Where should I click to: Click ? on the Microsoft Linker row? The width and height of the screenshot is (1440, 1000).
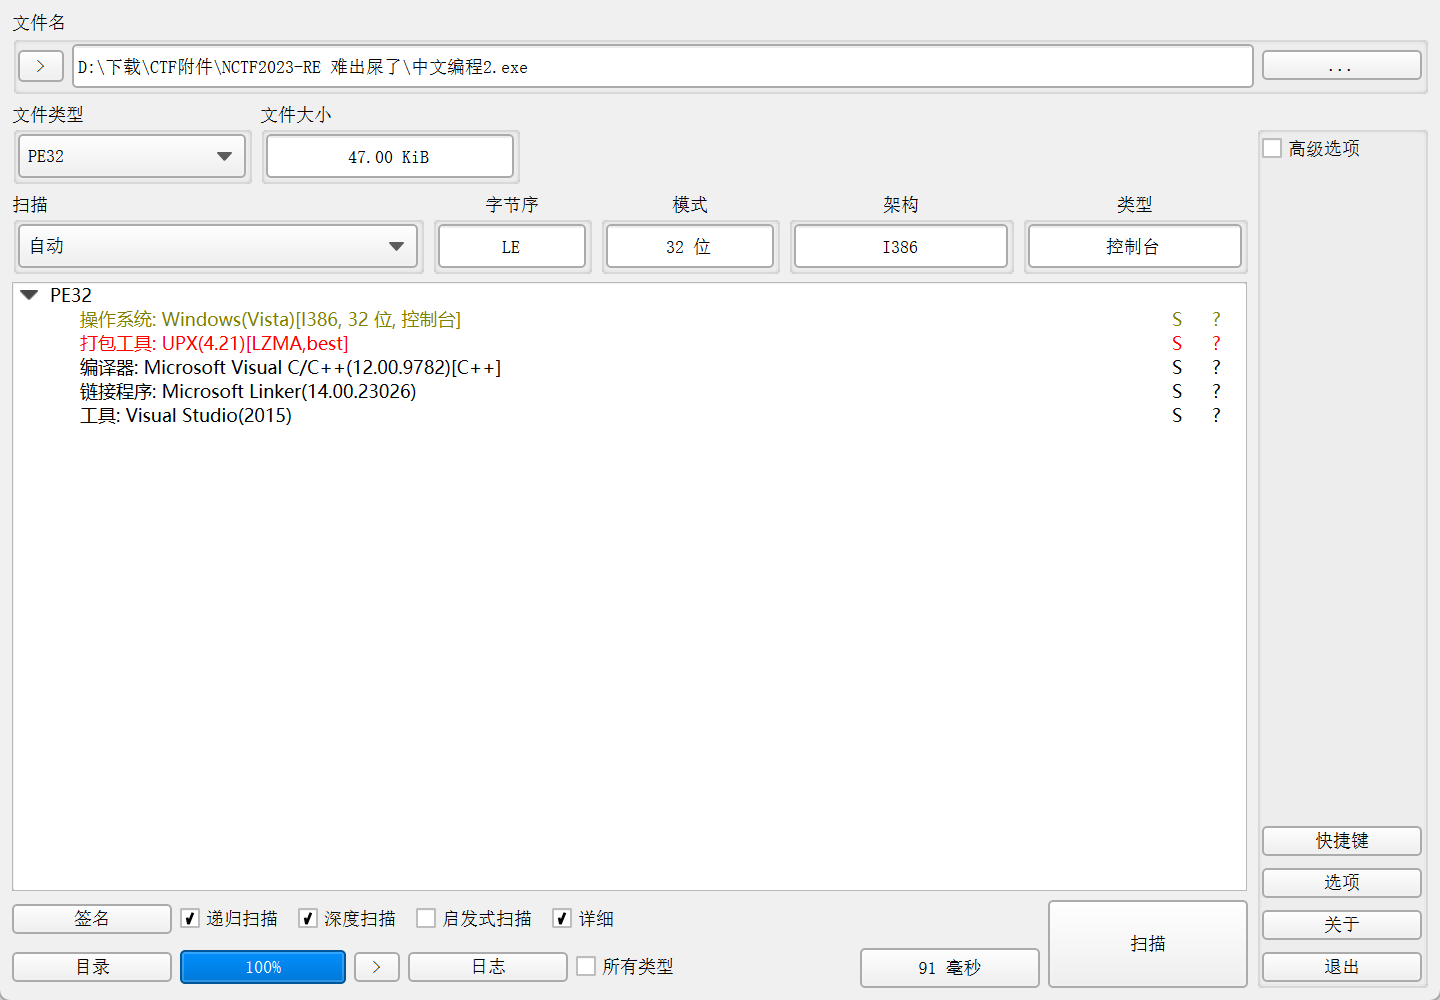coord(1216,391)
